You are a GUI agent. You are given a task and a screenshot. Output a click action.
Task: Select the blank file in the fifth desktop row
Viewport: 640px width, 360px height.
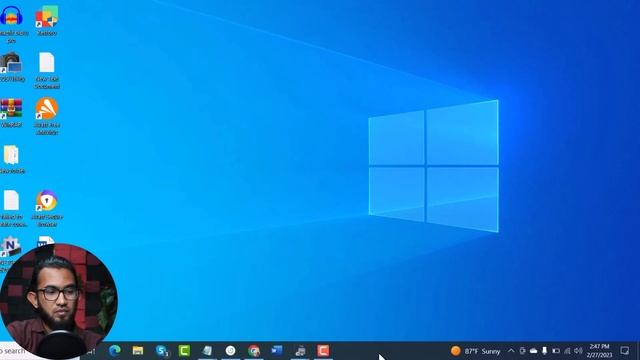pos(11,208)
